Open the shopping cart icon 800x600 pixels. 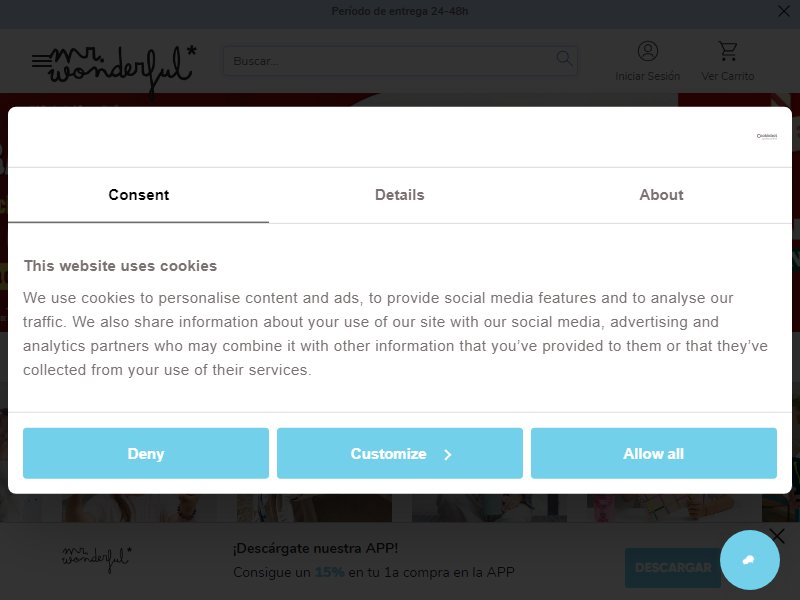click(728, 51)
